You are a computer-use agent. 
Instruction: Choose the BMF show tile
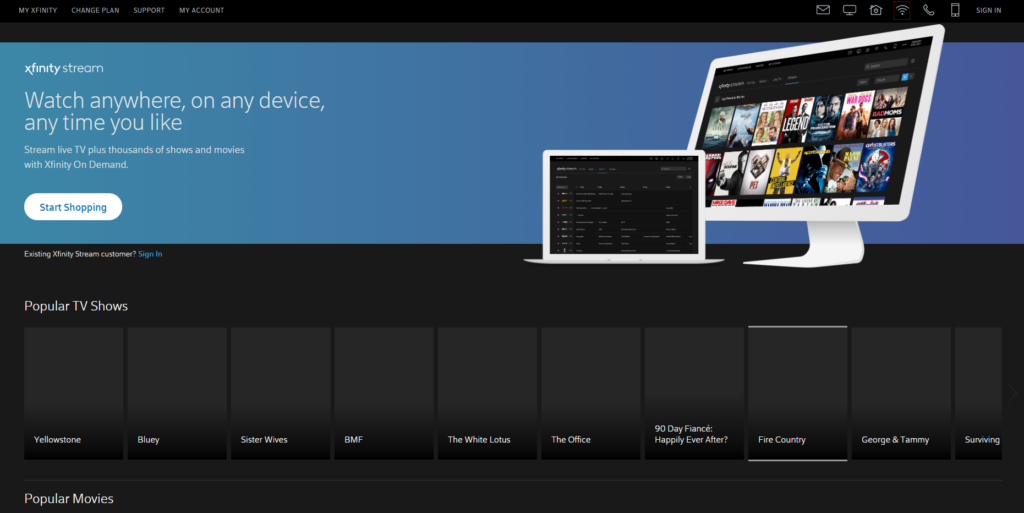tap(384, 394)
